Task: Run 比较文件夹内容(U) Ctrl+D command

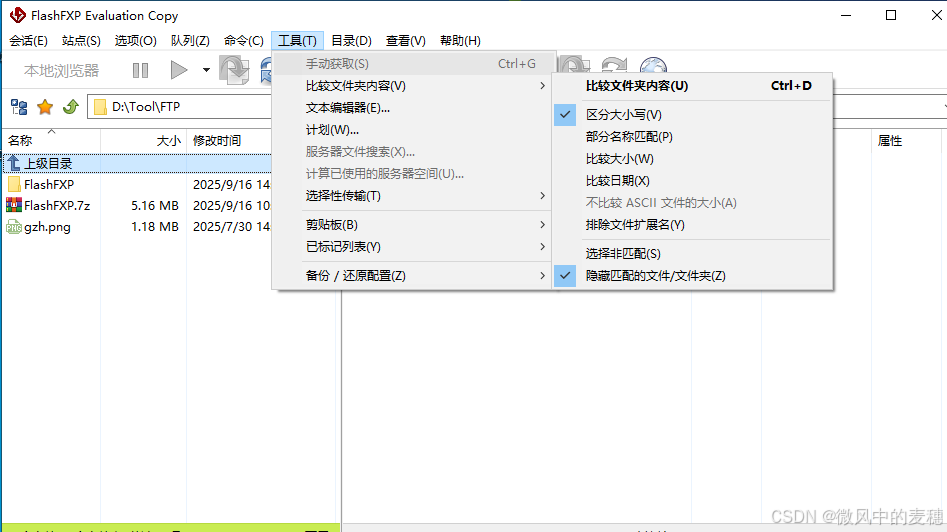Action: pyautogui.click(x=692, y=86)
